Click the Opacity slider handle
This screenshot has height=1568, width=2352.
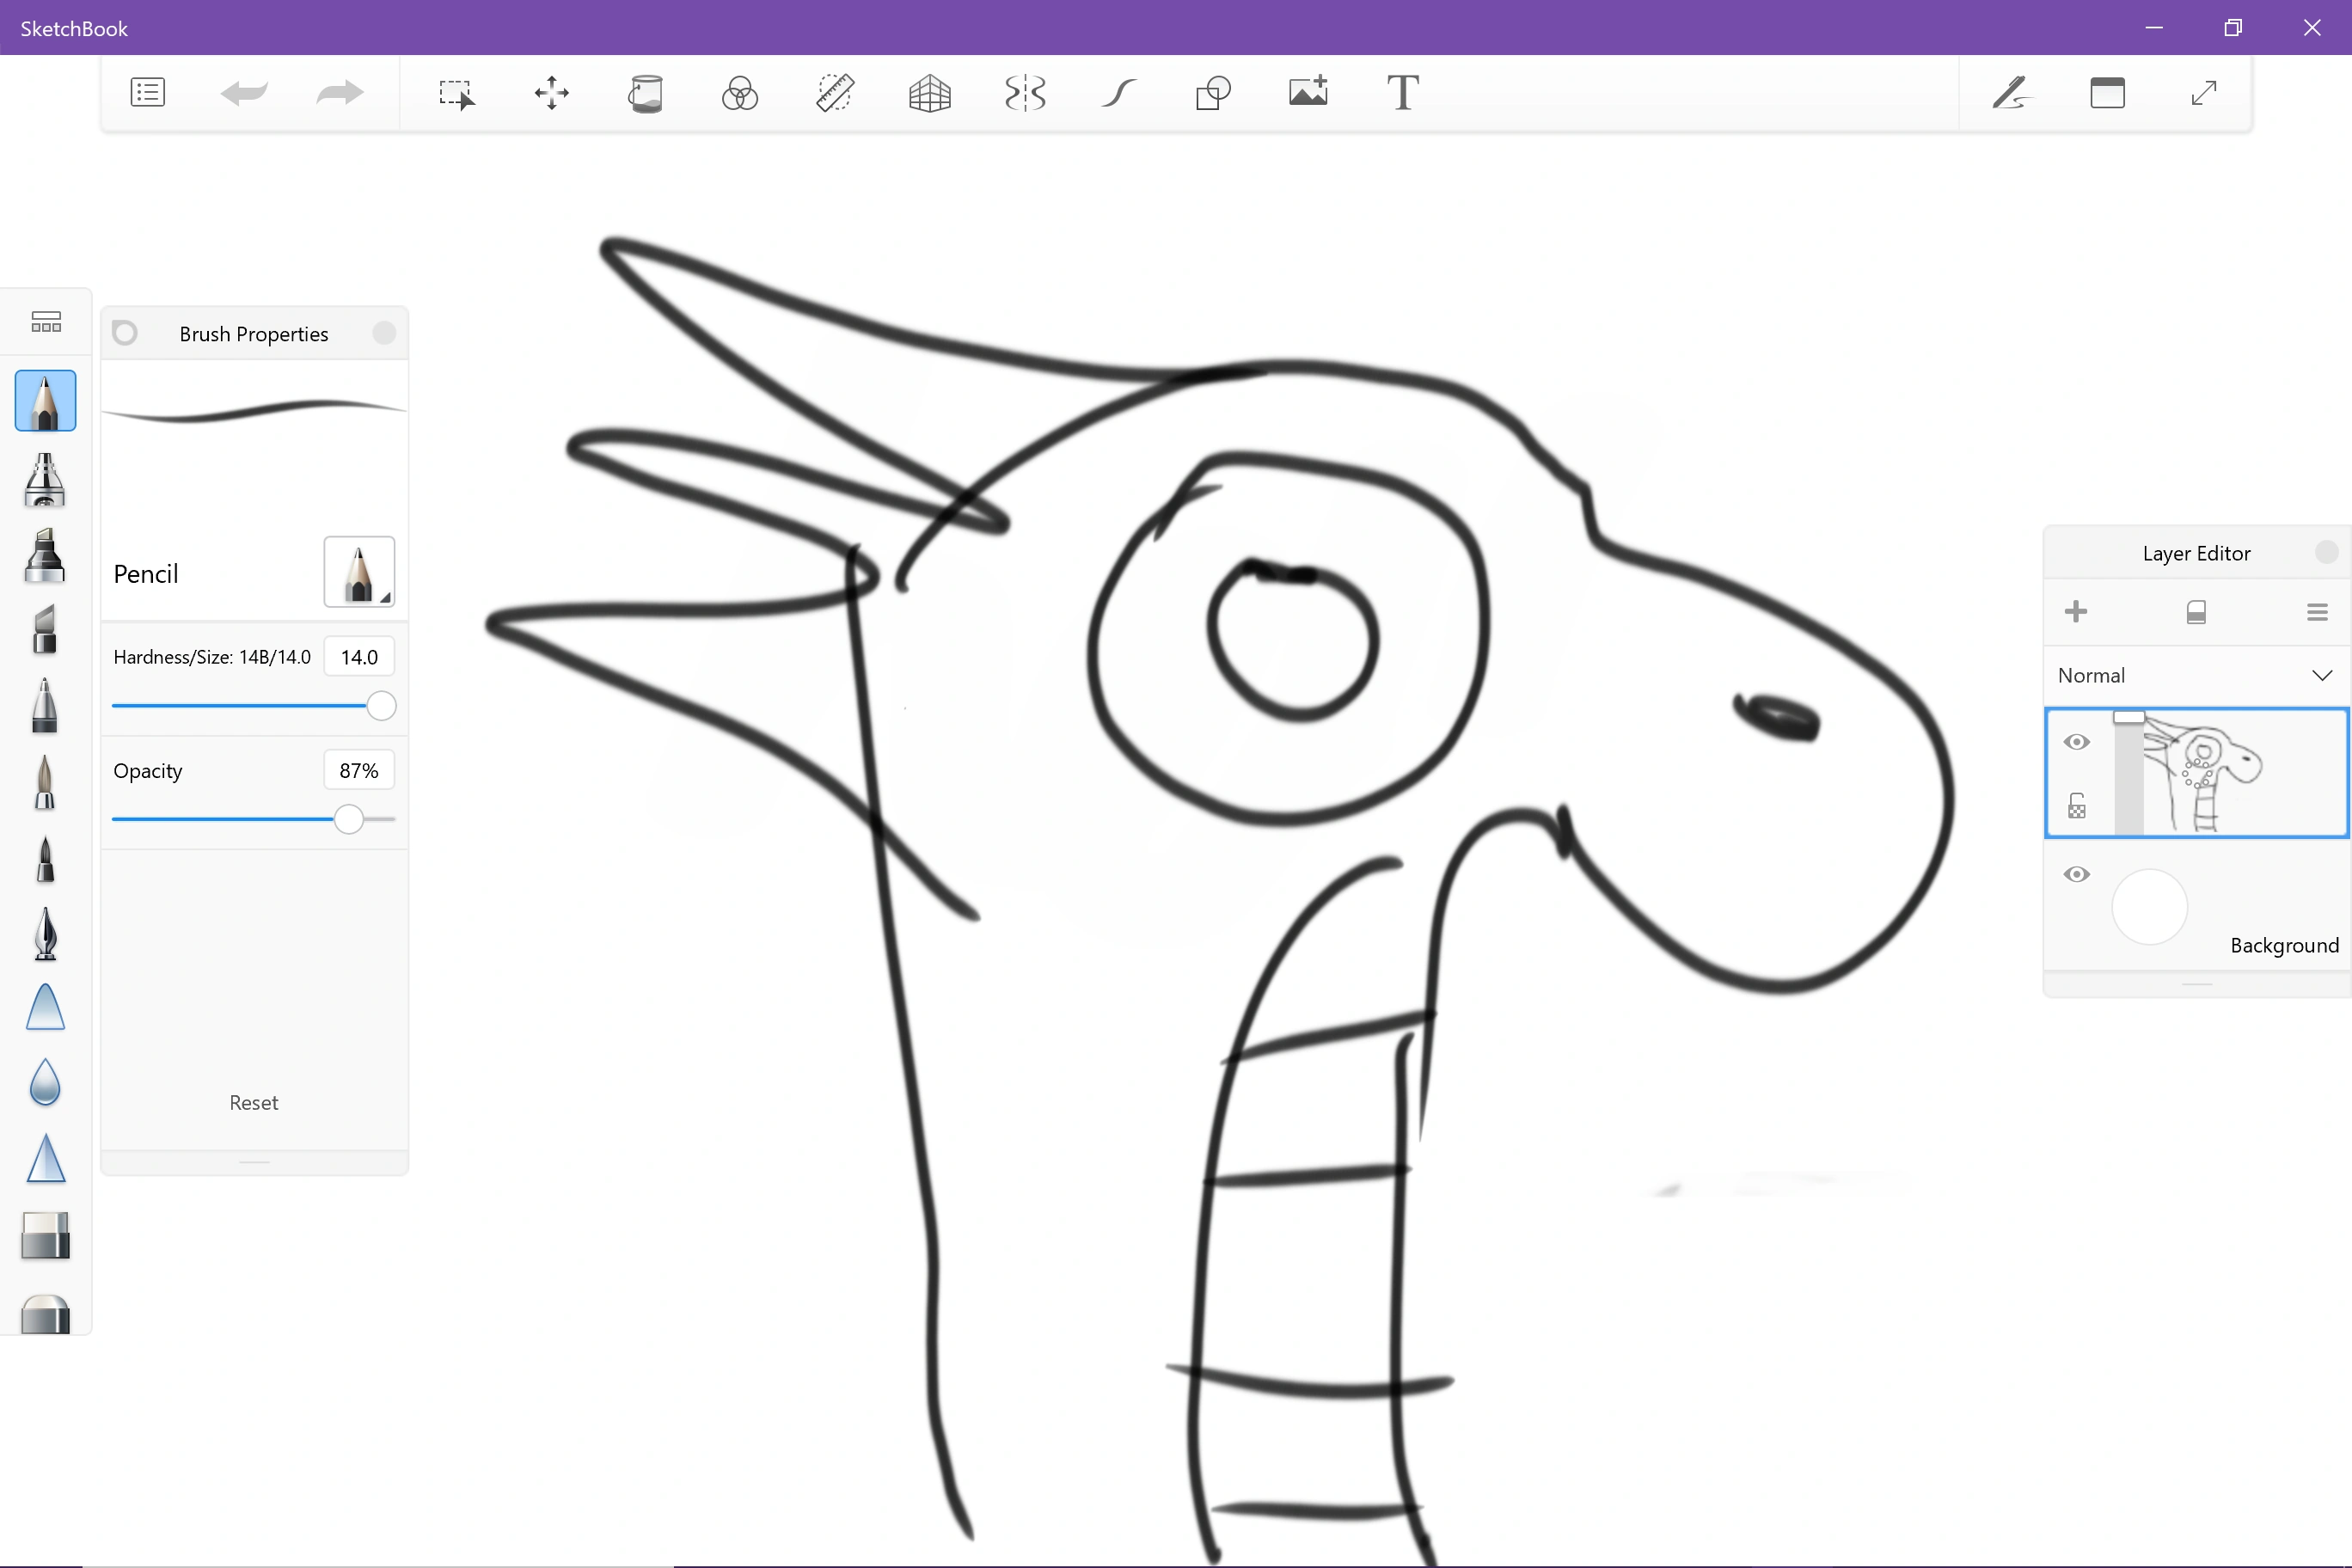point(348,819)
